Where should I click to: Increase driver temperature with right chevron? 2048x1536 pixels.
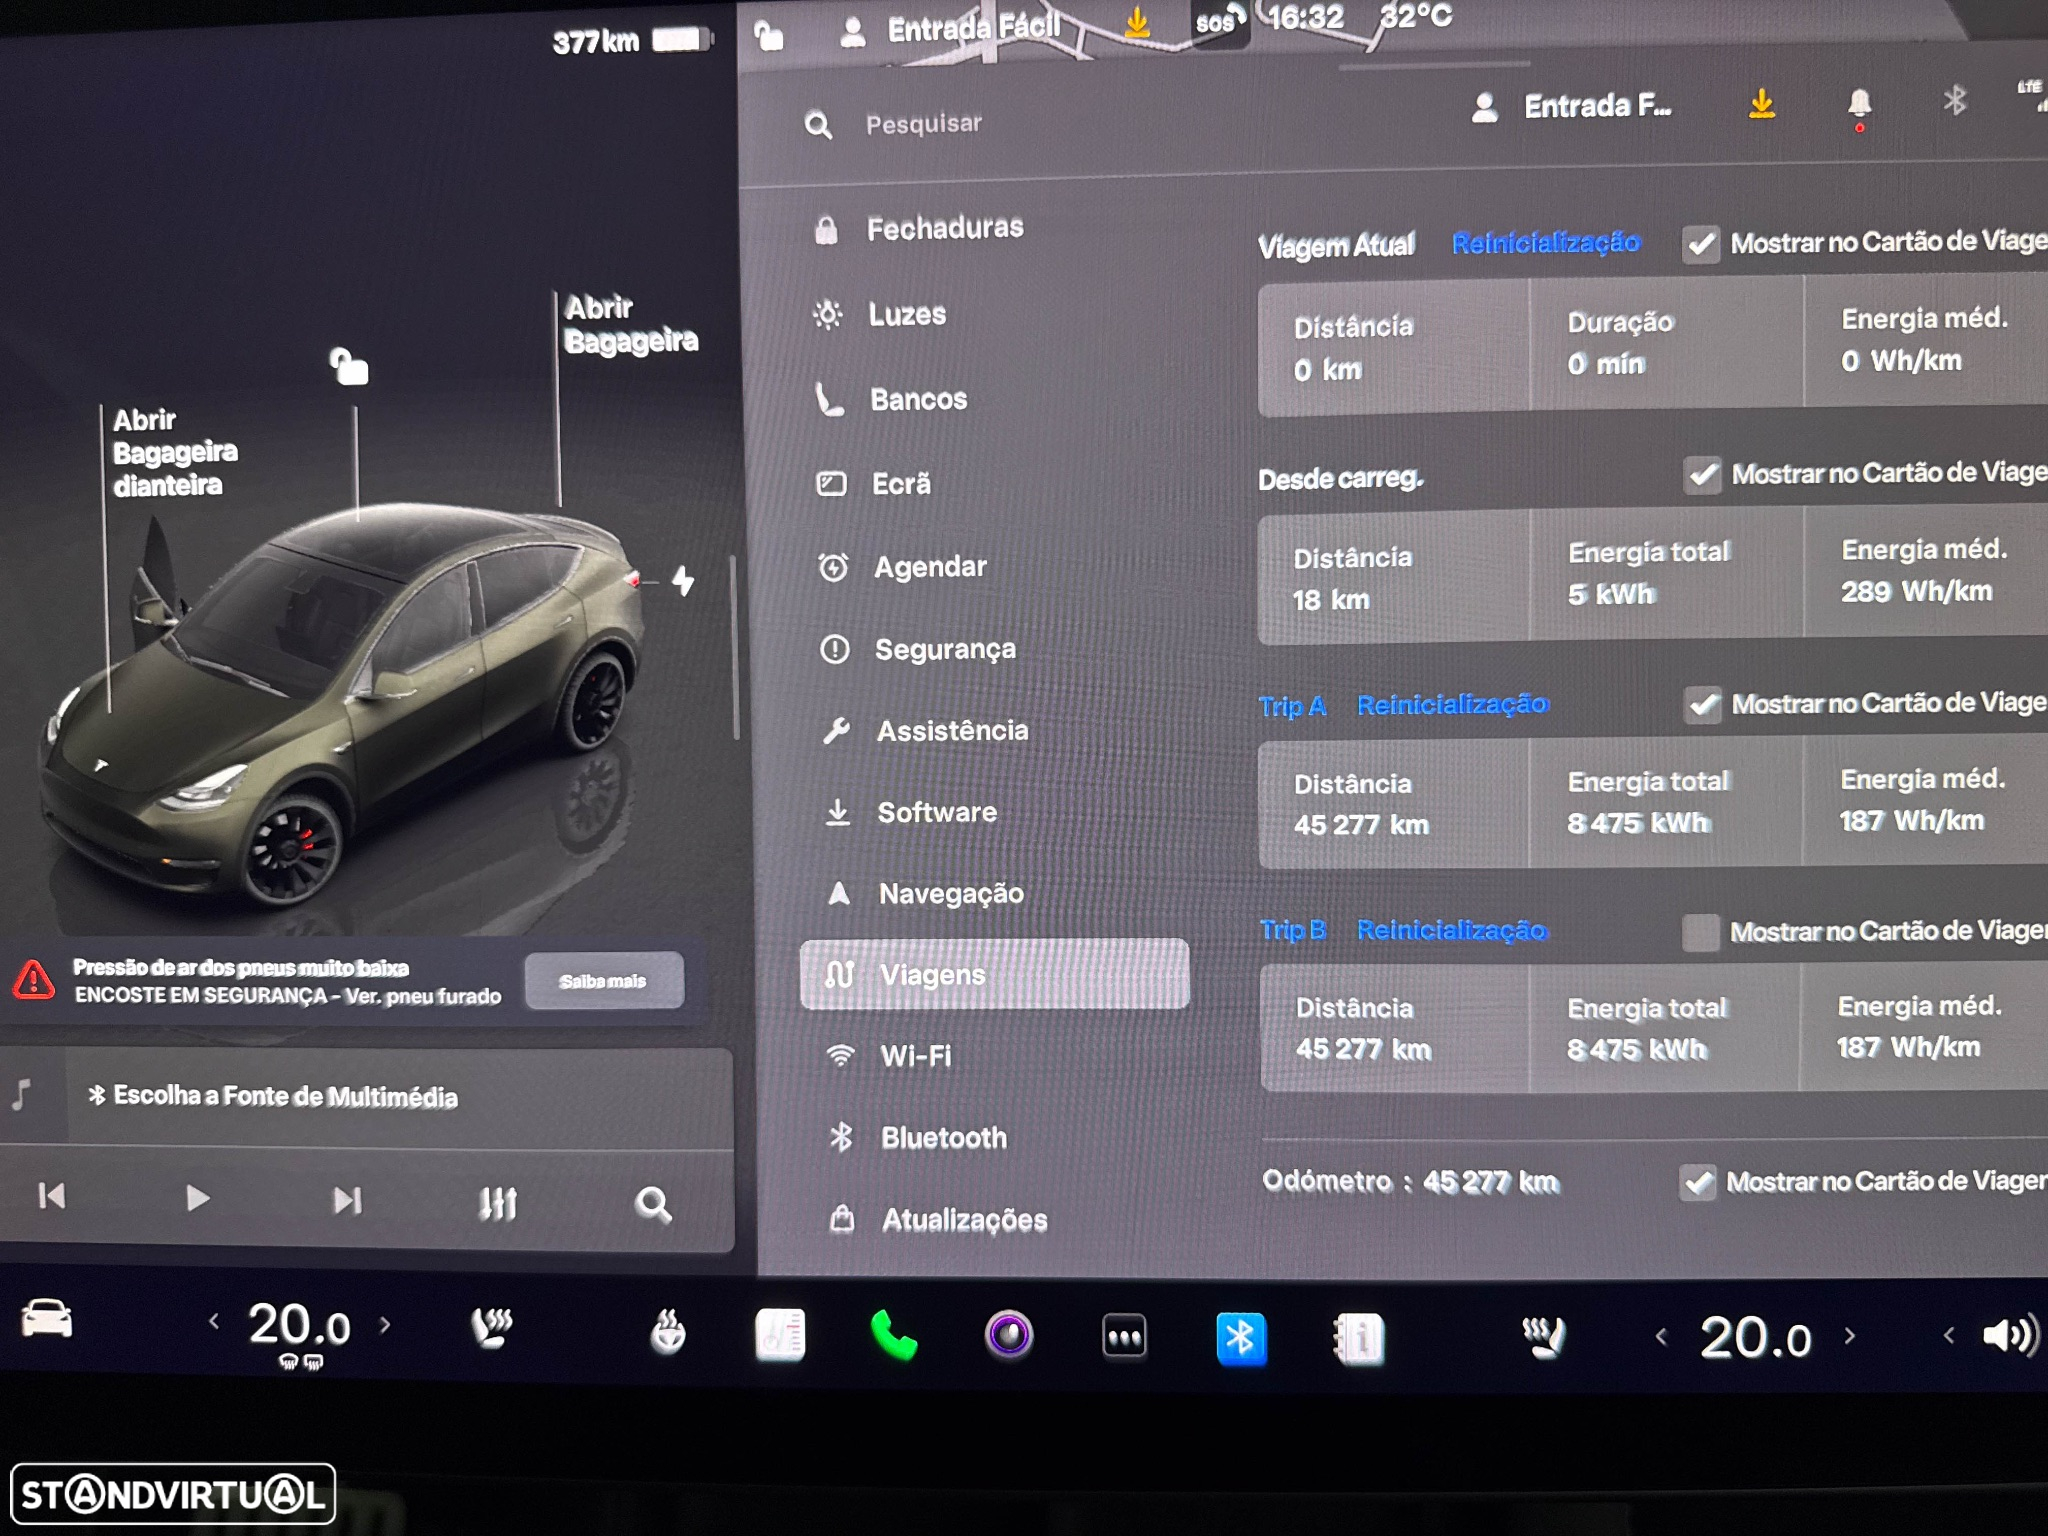[x=385, y=1325]
